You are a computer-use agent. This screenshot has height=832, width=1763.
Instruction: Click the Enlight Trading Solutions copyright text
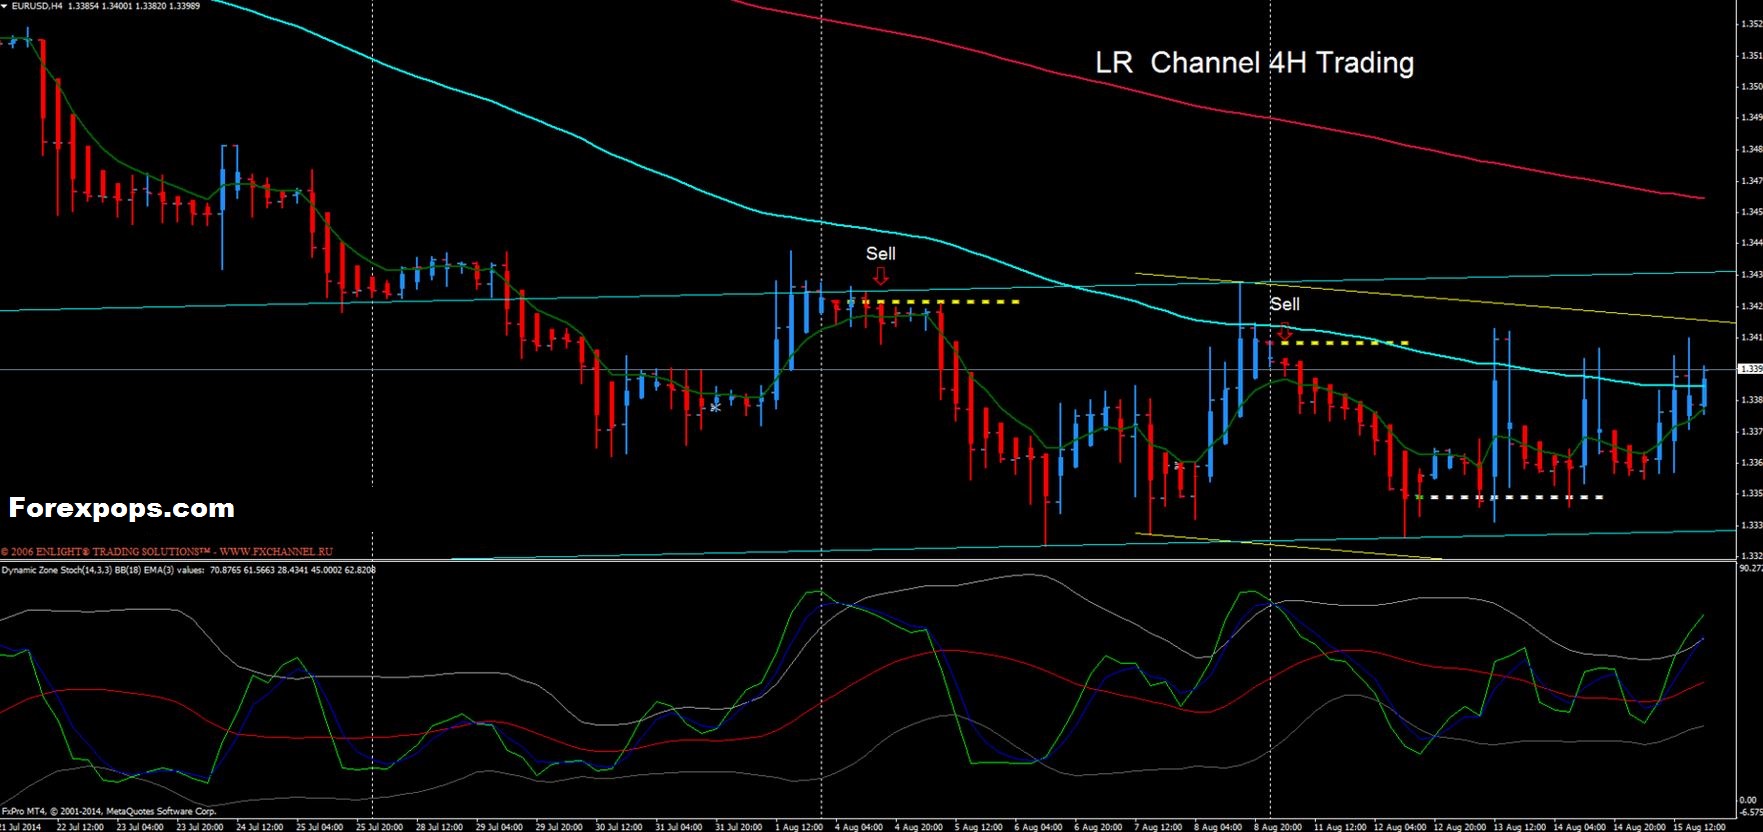click(167, 551)
